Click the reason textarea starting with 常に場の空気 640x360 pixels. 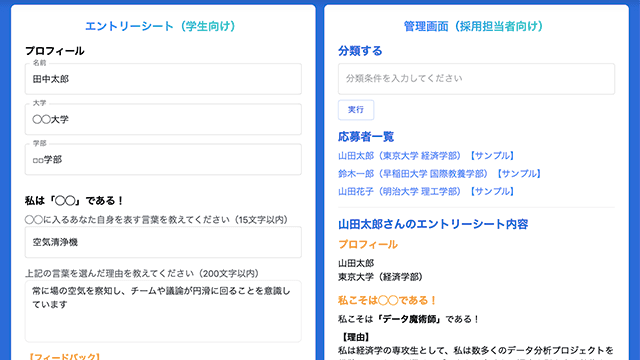coord(163,311)
